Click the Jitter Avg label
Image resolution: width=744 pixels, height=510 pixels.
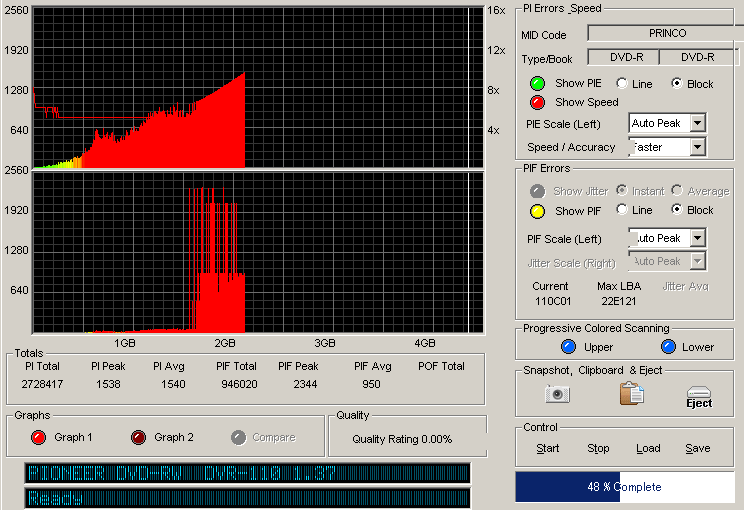[686, 287]
